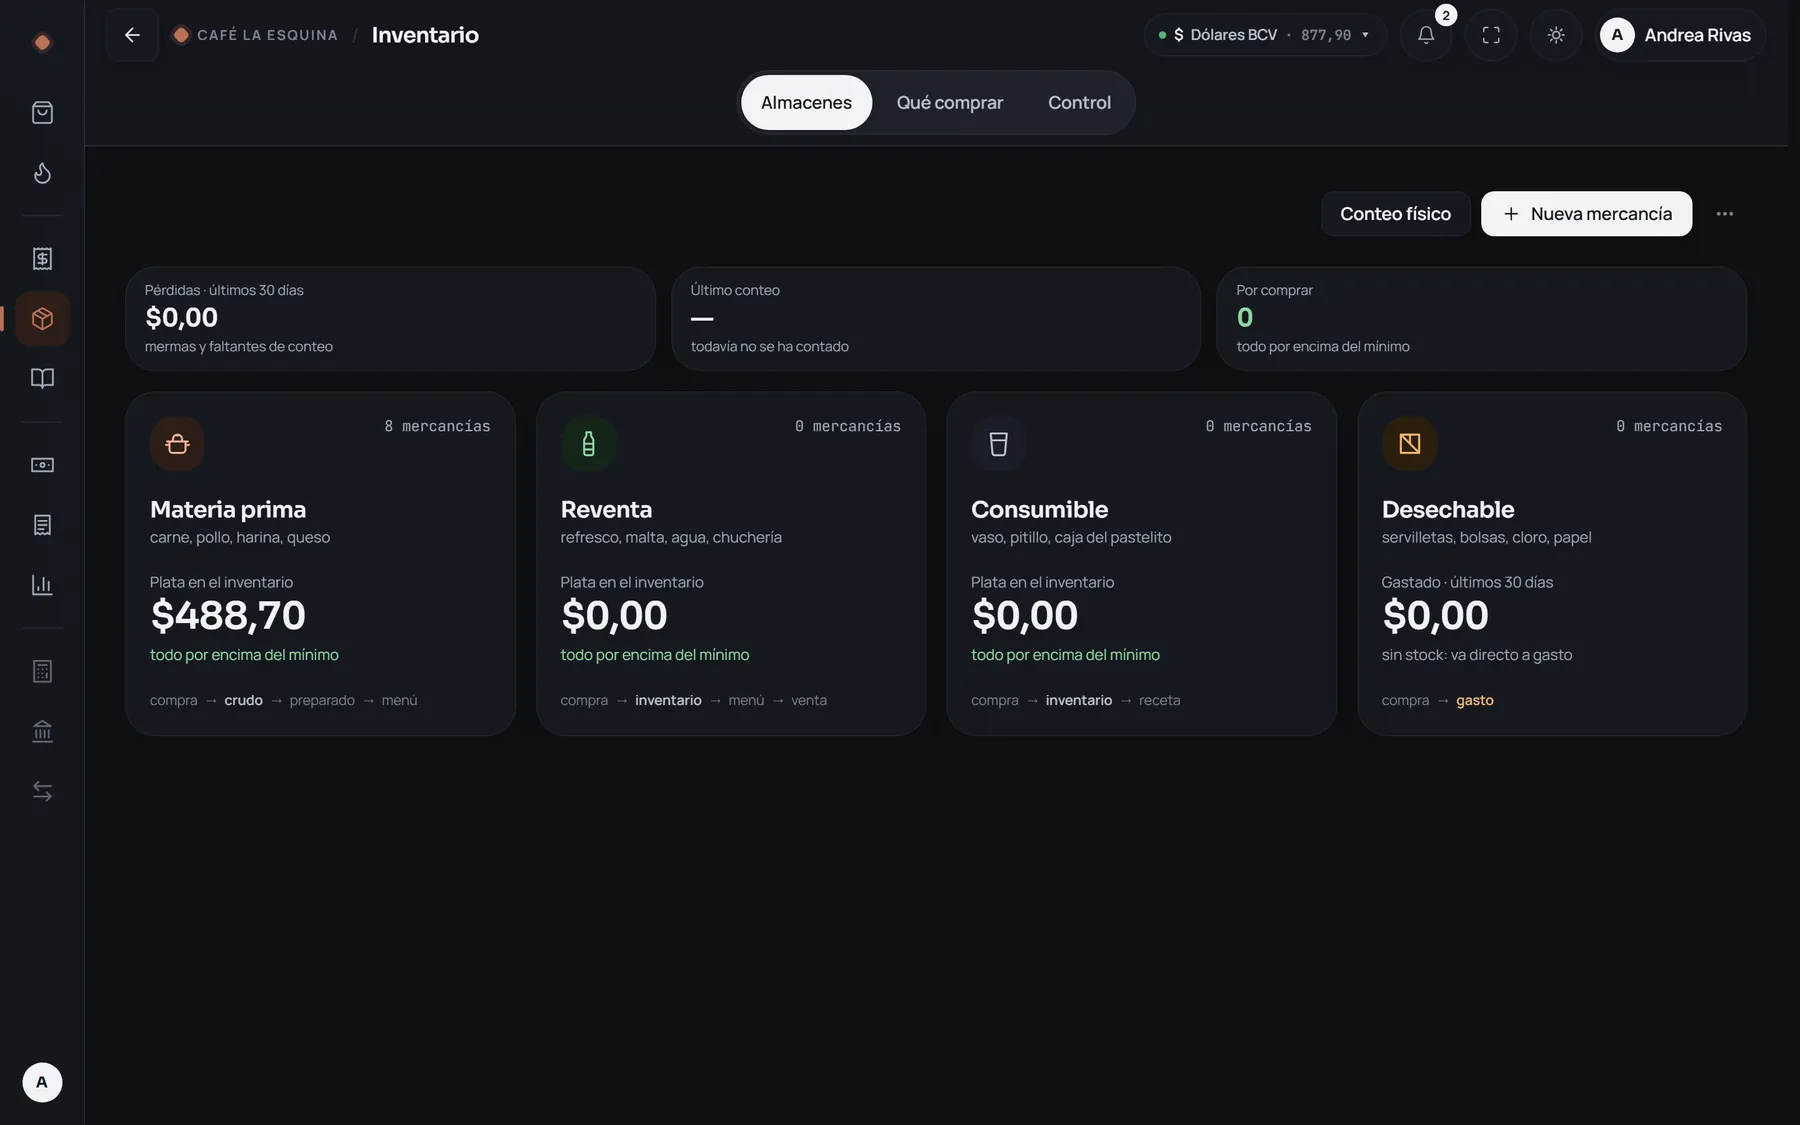Open the Reventa warehouse card title

[x=606, y=509]
